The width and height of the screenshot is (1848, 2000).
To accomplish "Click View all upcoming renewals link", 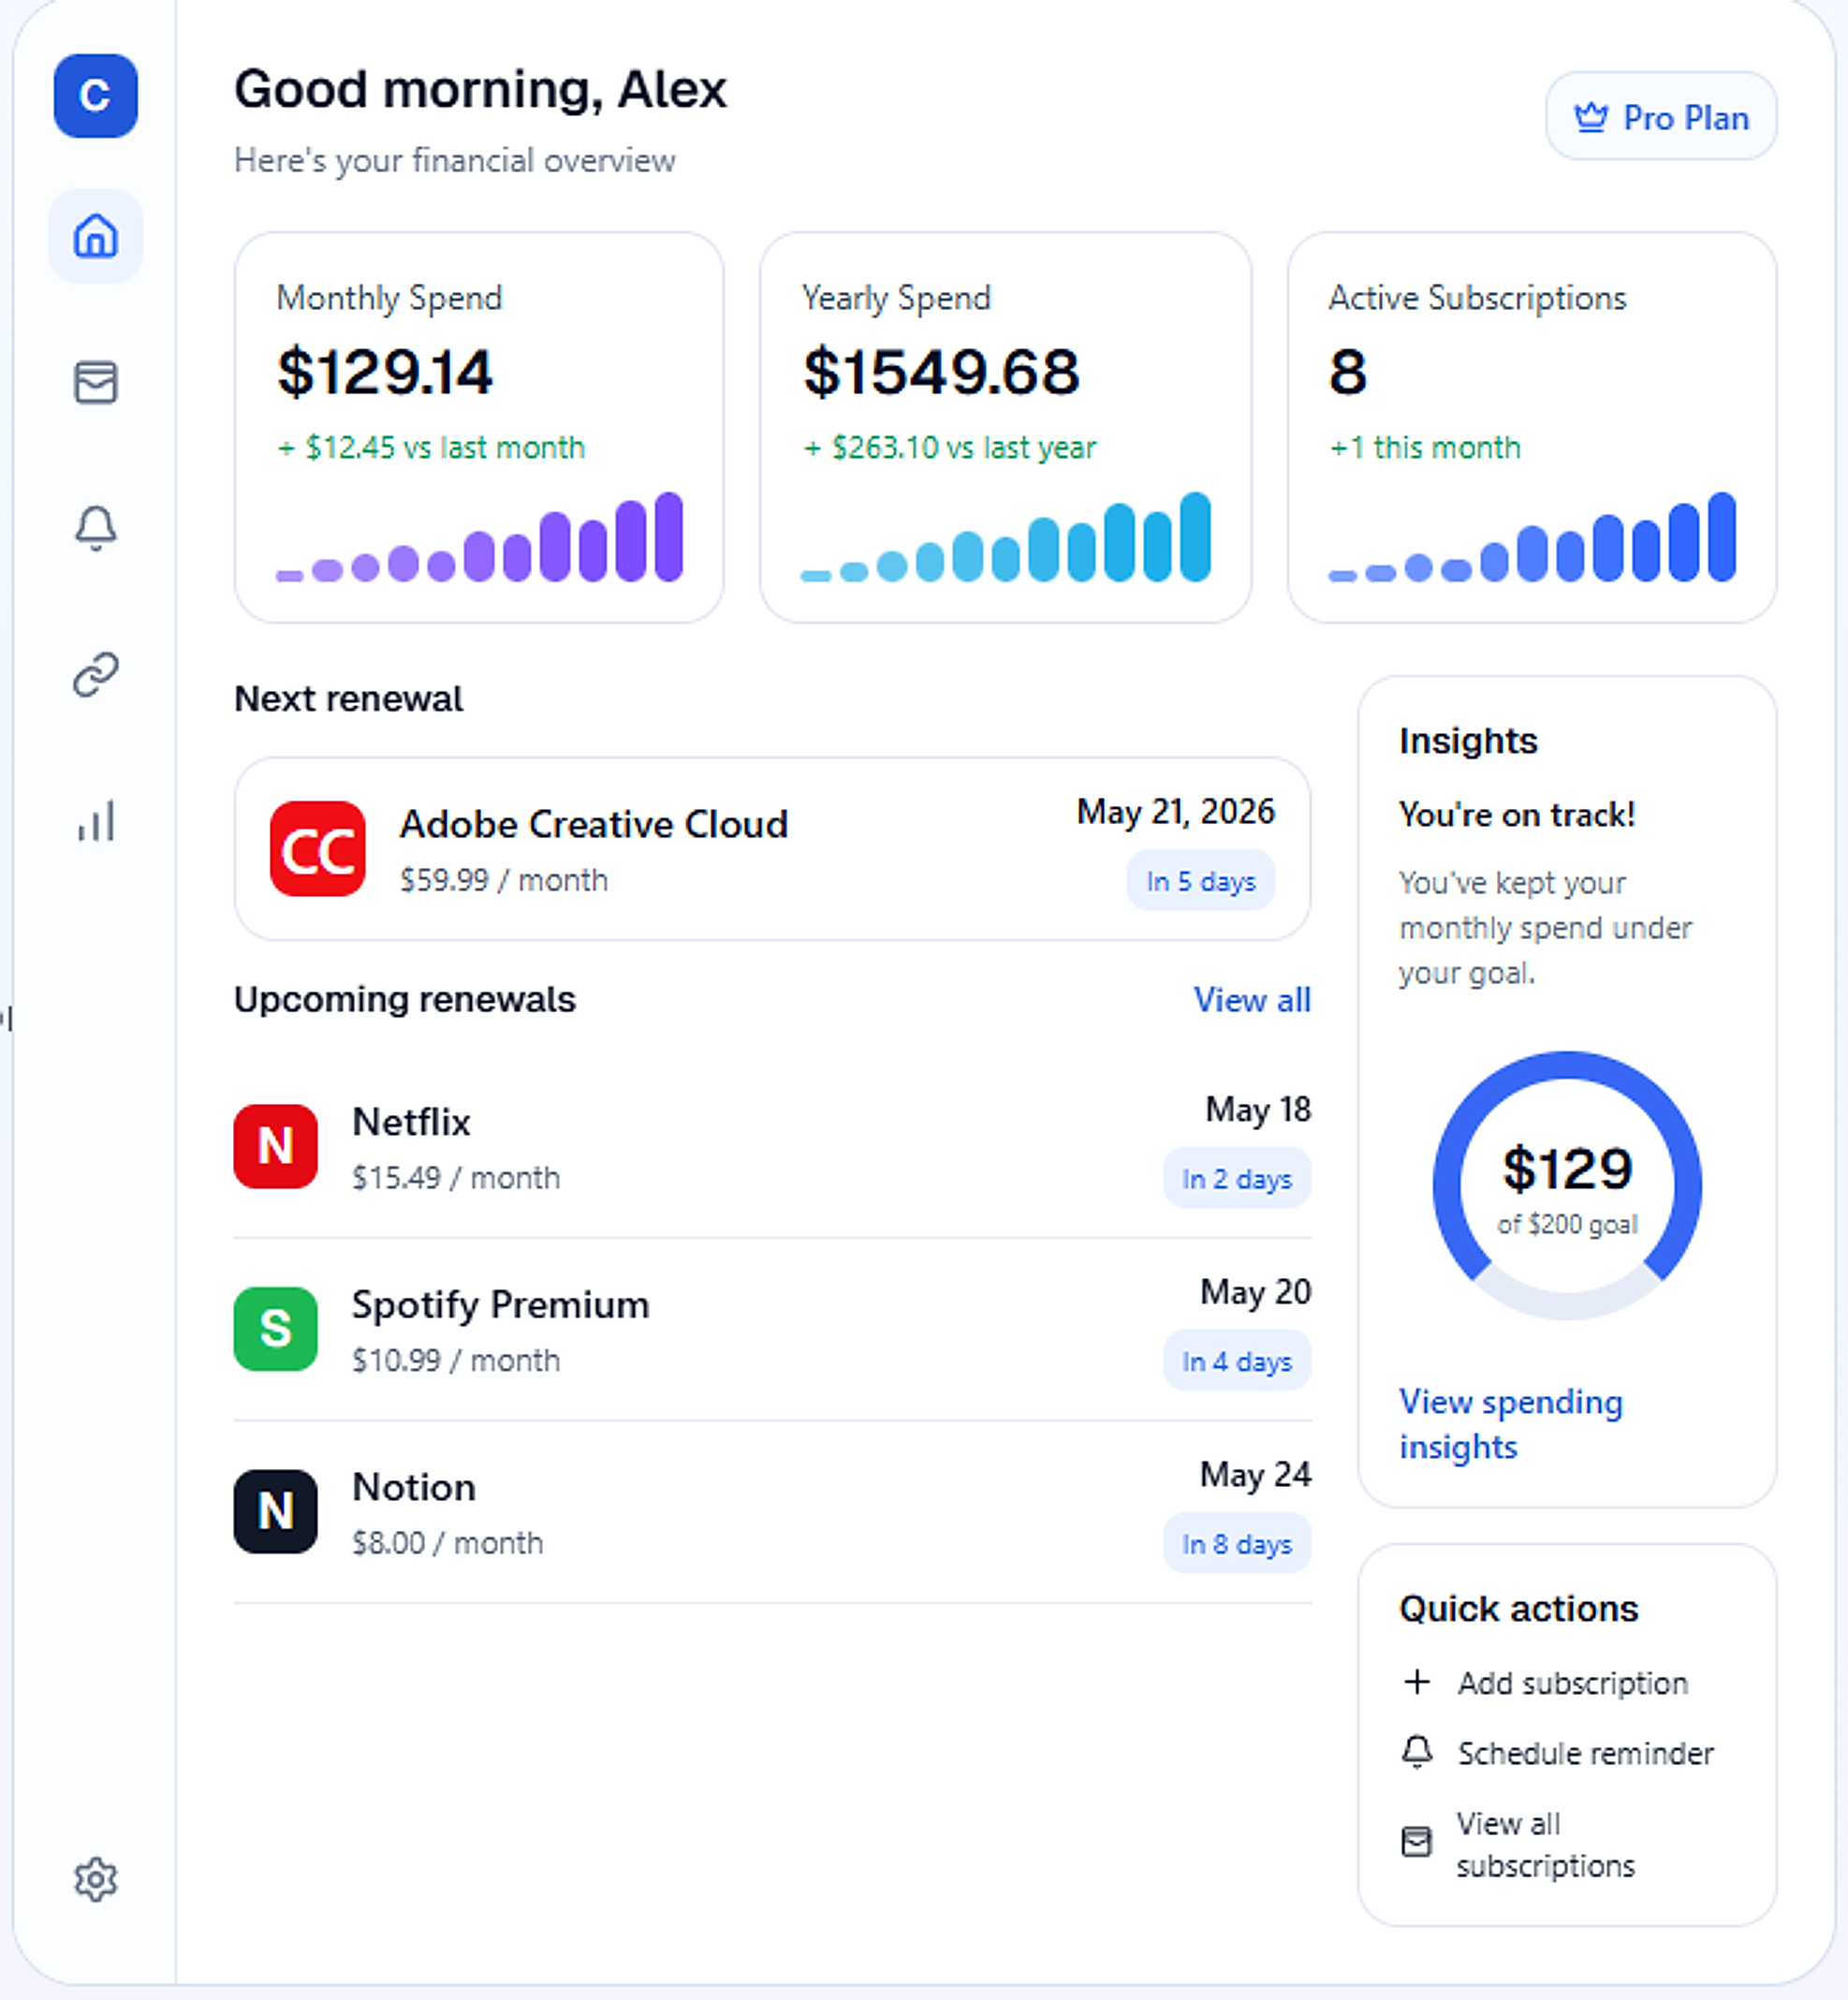I will click(x=1251, y=1000).
